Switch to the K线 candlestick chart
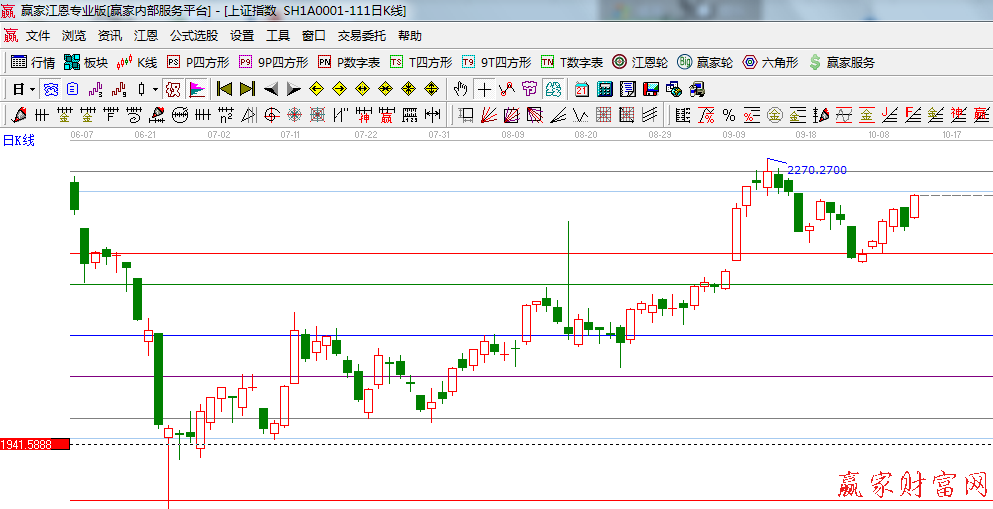This screenshot has width=993, height=509. click(137, 62)
